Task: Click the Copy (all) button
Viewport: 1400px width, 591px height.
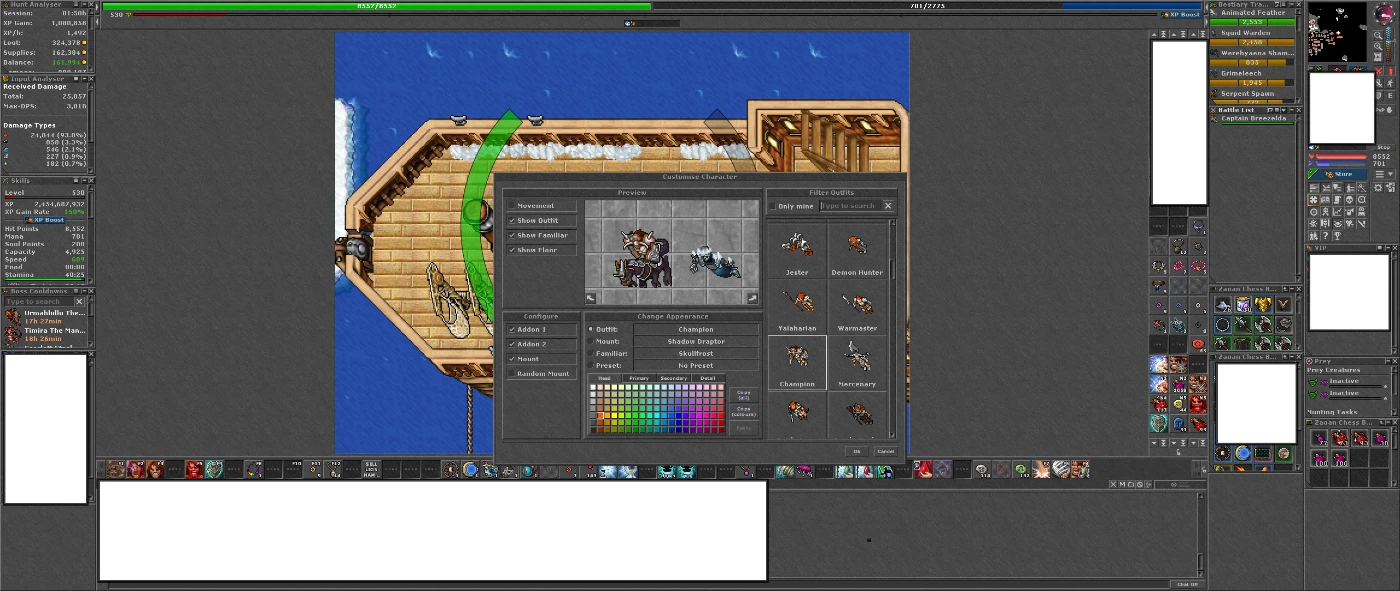Action: (x=743, y=394)
